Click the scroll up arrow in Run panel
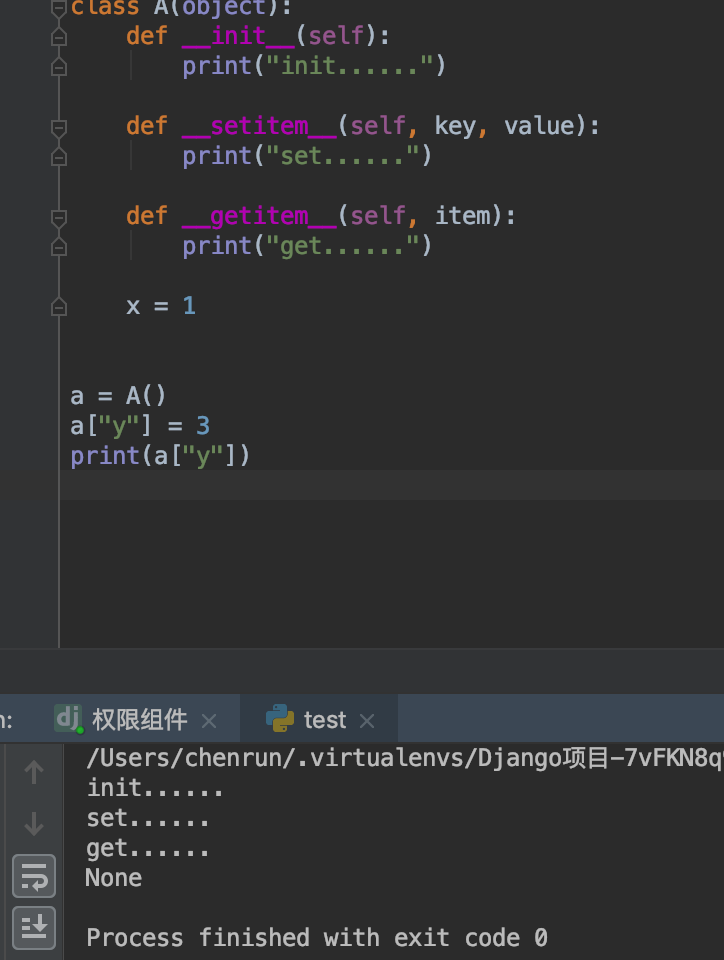This screenshot has width=724, height=960. click(x=34, y=771)
